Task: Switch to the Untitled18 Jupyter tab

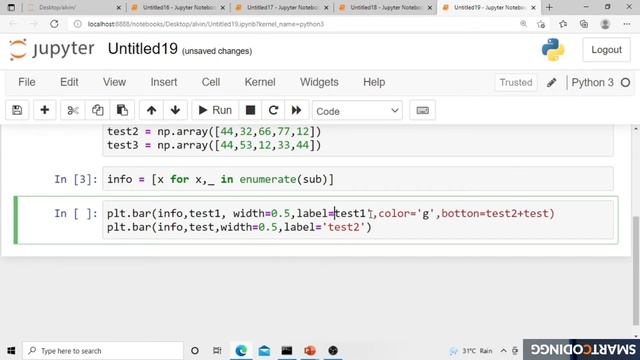Action: pyautogui.click(x=385, y=7)
